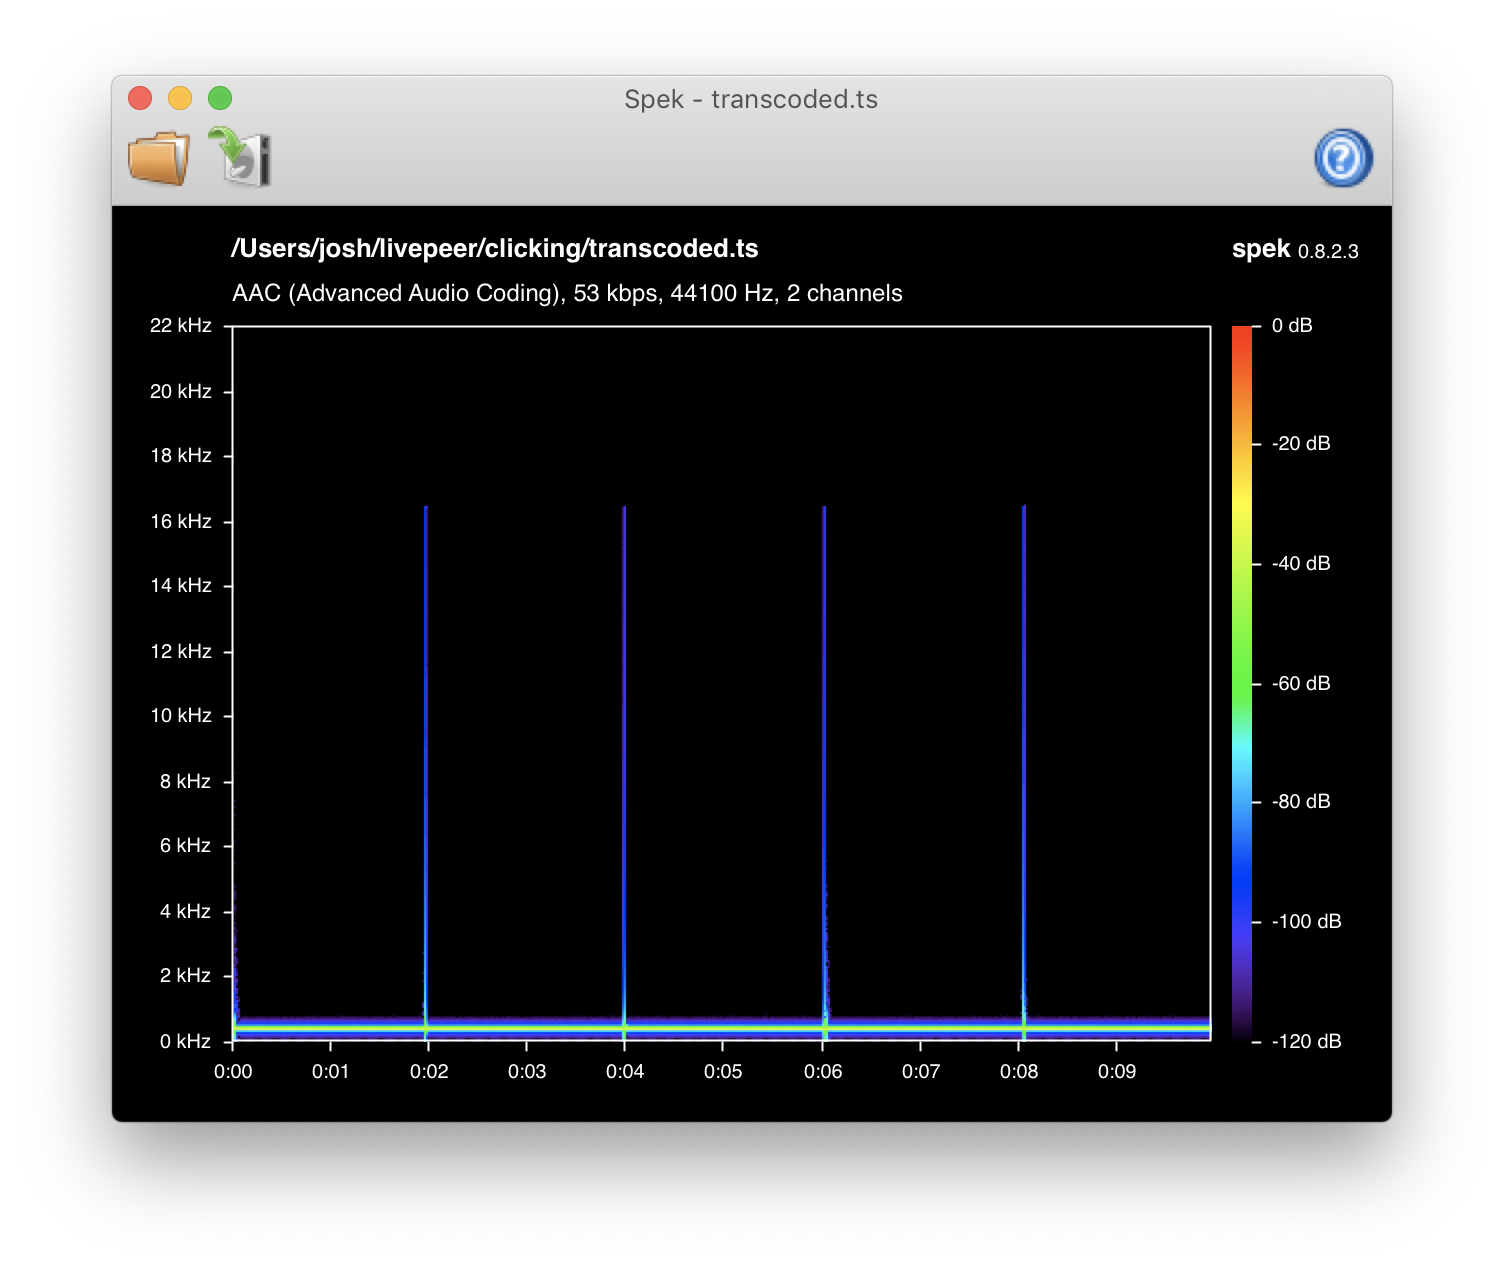Select the 0:05 time label
The width and height of the screenshot is (1504, 1270).
click(x=723, y=1071)
